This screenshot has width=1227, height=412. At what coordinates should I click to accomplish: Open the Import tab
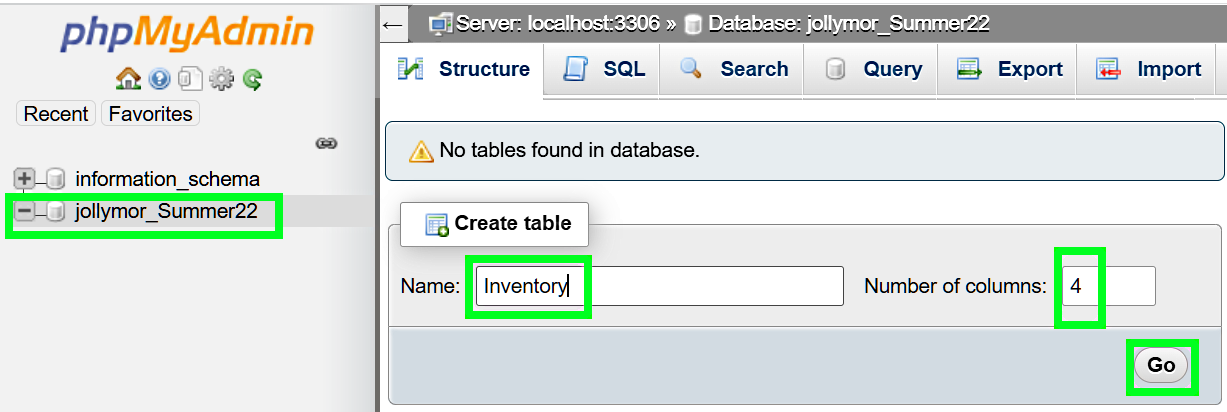[1148, 69]
